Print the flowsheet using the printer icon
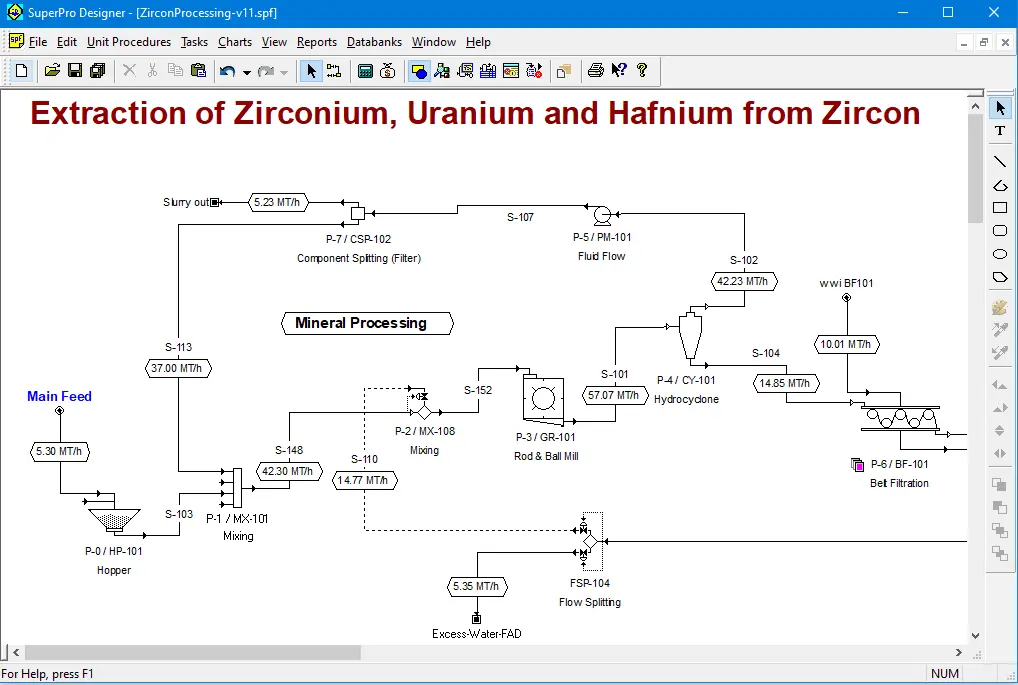The height and width of the screenshot is (685, 1018). coord(596,71)
